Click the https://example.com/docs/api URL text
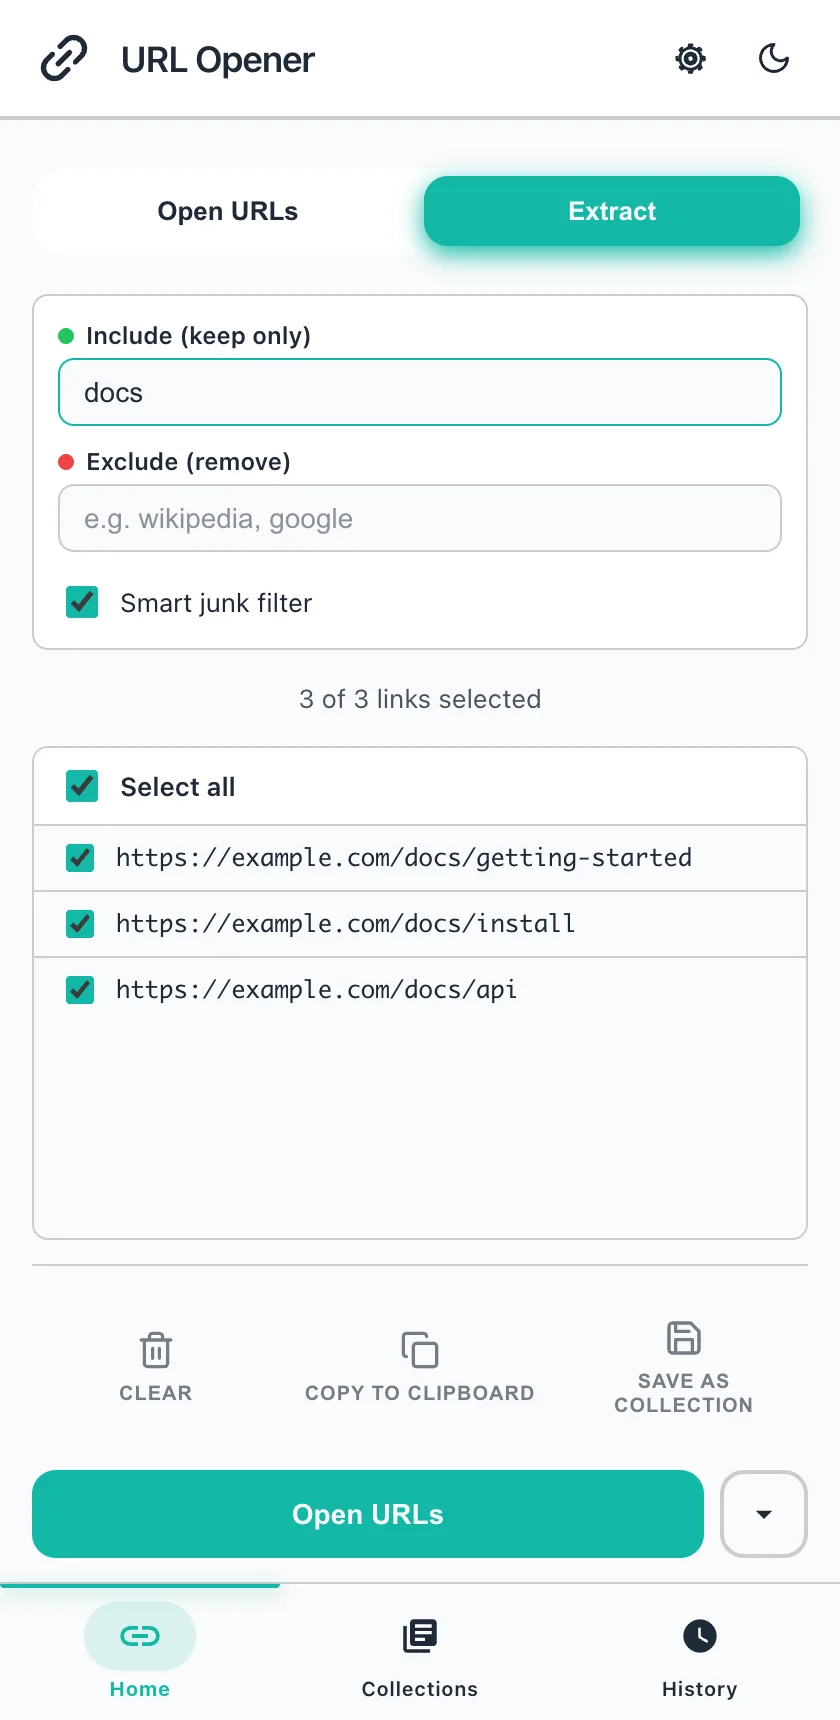Viewport: 840px width, 1720px height. click(x=317, y=990)
